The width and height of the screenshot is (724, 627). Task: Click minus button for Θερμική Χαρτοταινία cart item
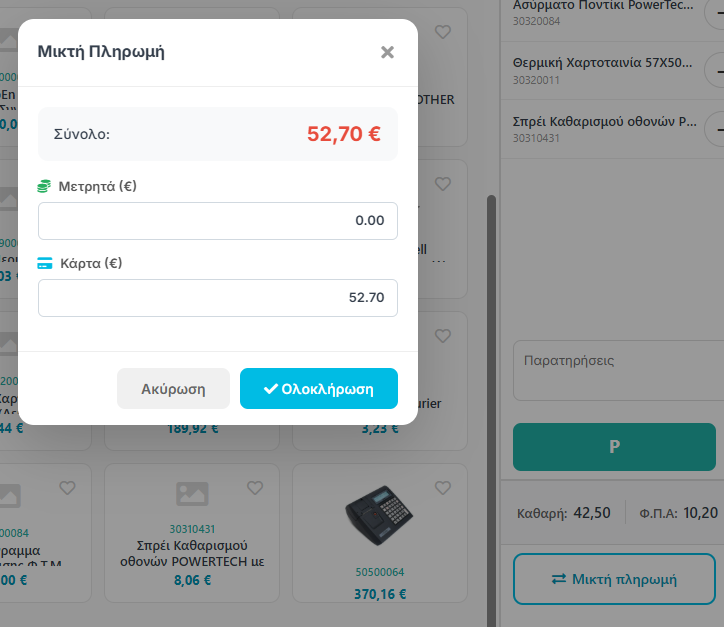coord(717,70)
